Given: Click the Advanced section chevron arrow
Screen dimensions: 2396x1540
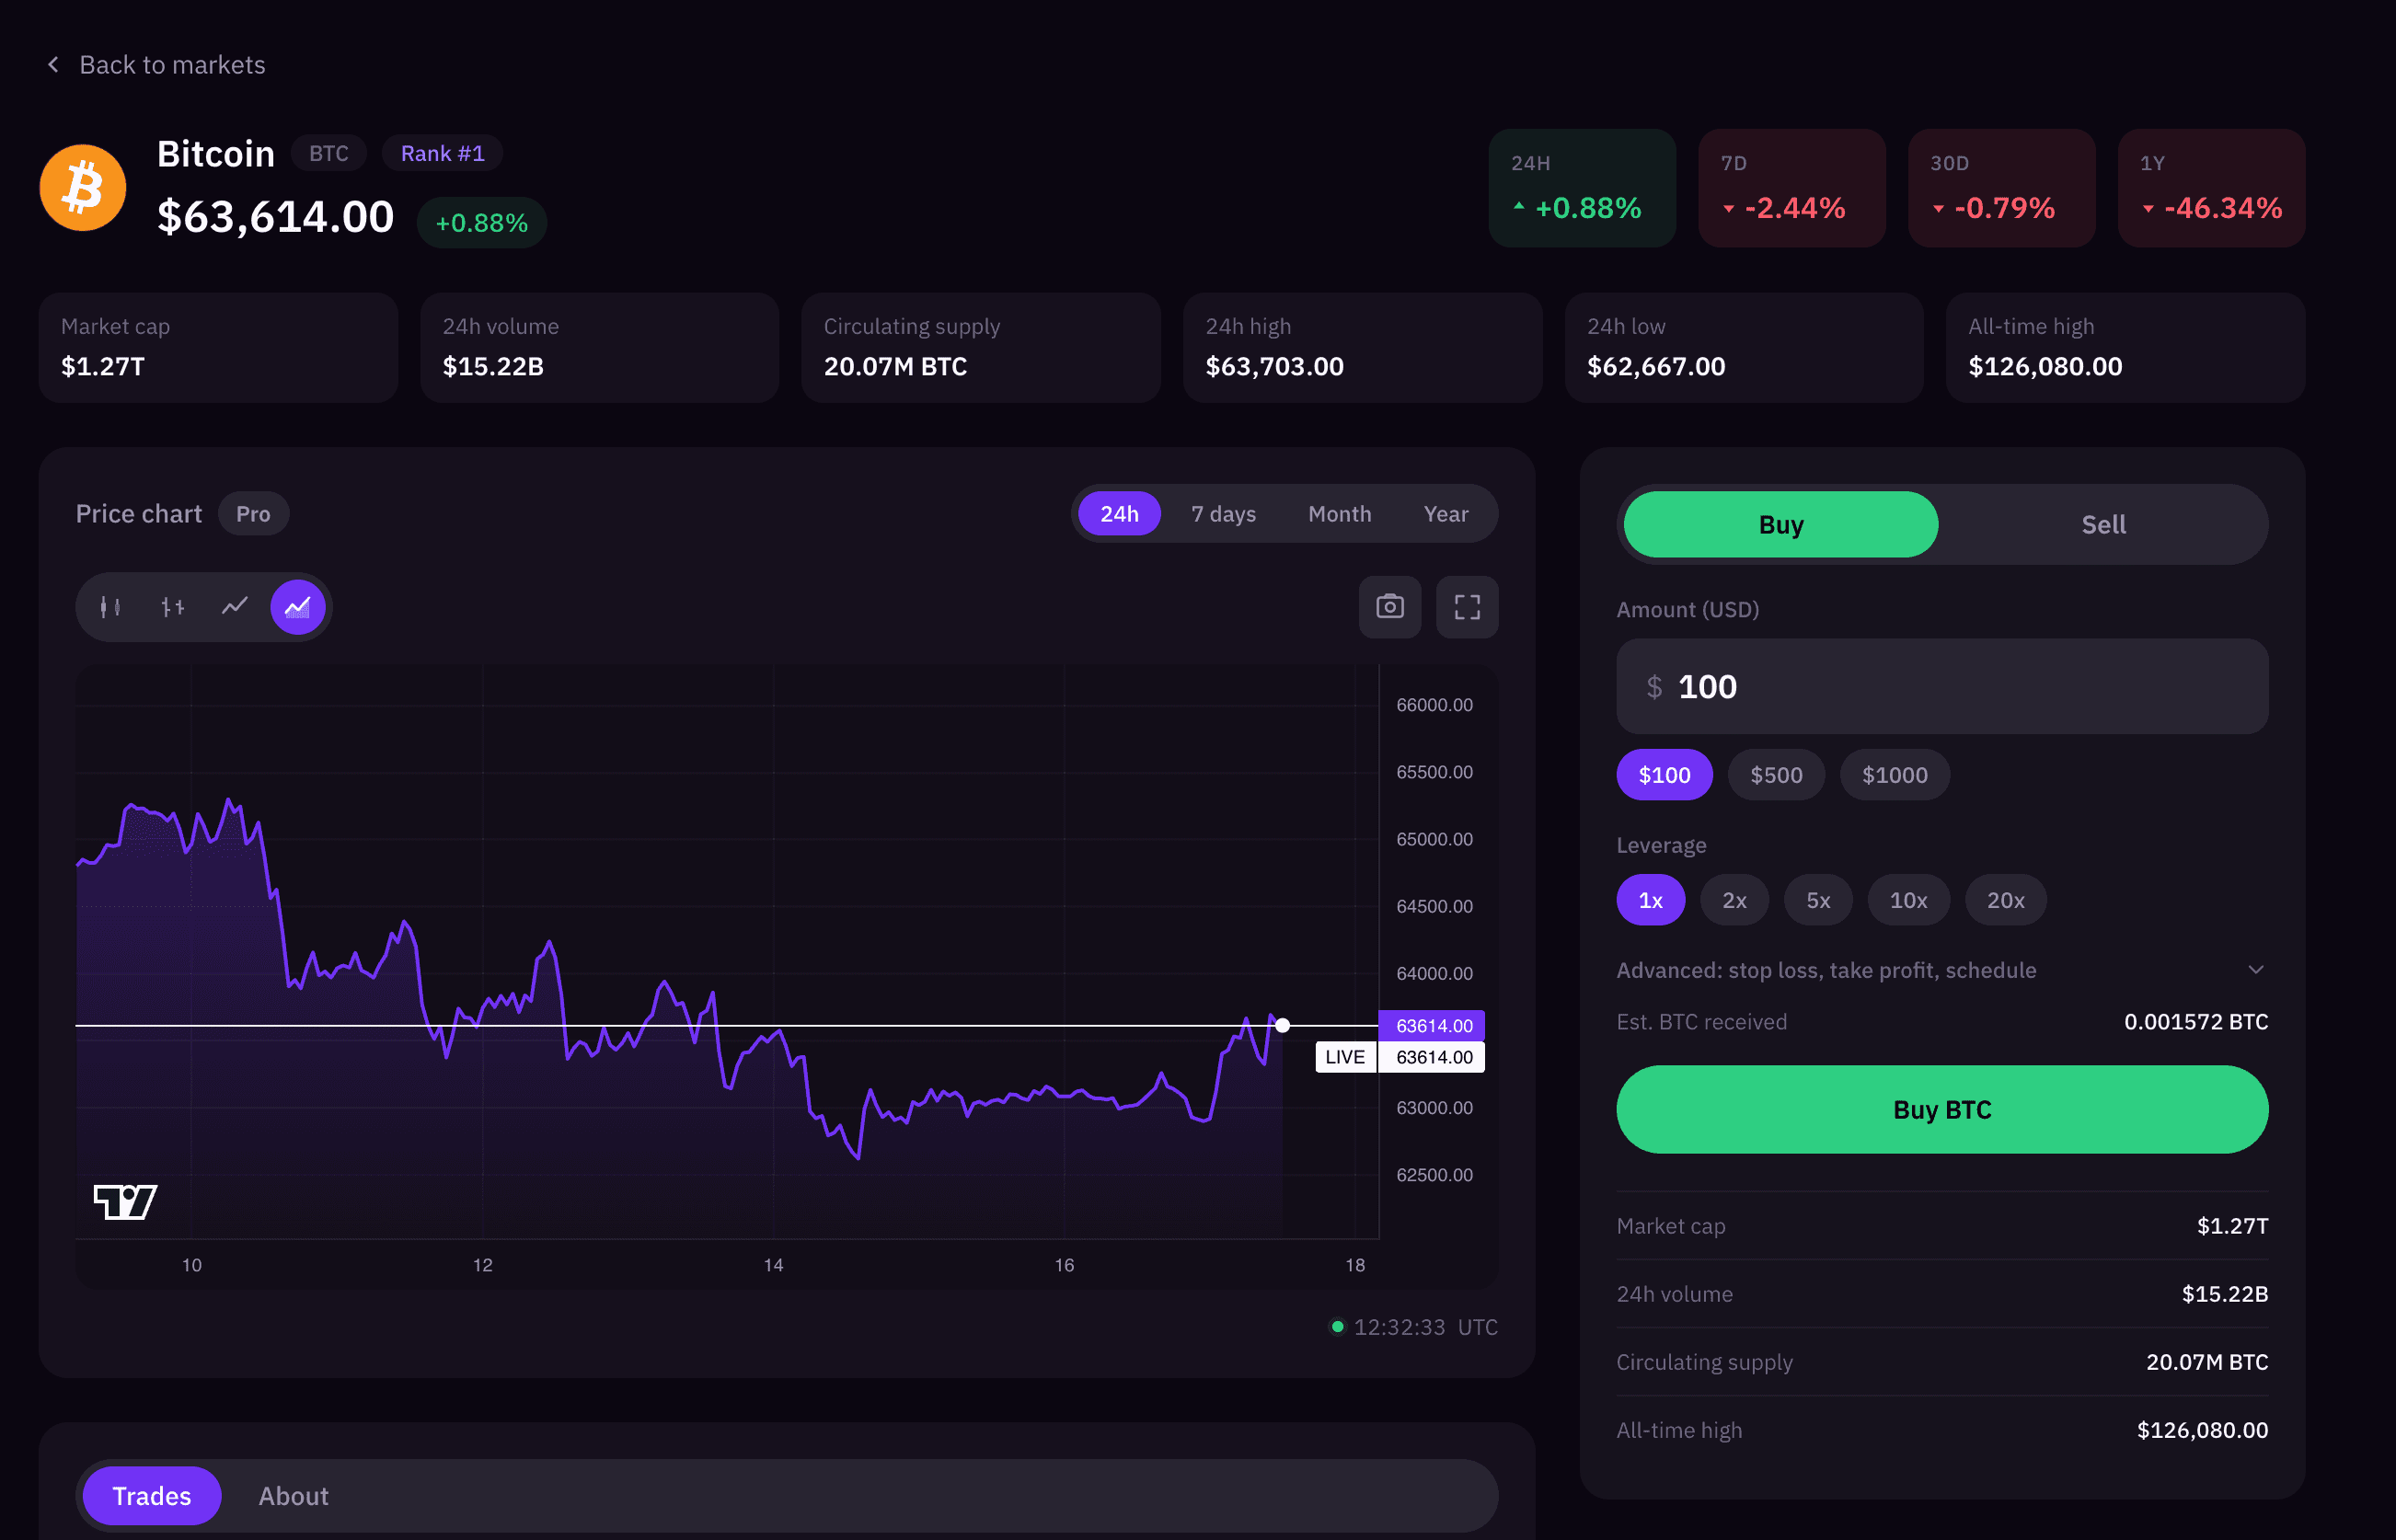Looking at the screenshot, I should coord(2255,970).
